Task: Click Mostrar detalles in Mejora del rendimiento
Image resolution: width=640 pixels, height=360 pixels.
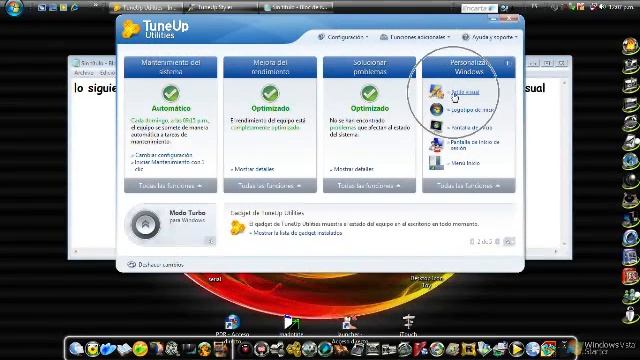Action: [254, 169]
